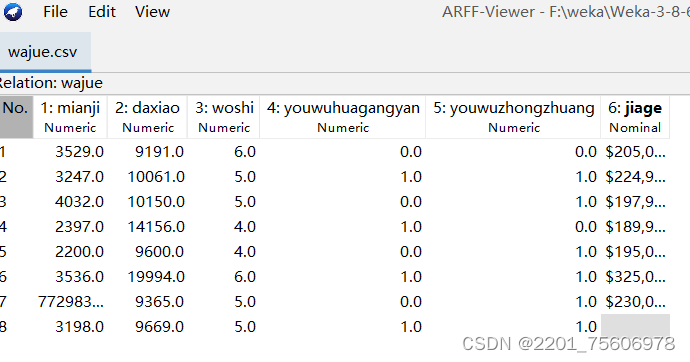Select jiage cell $189,9...

click(x=635, y=227)
